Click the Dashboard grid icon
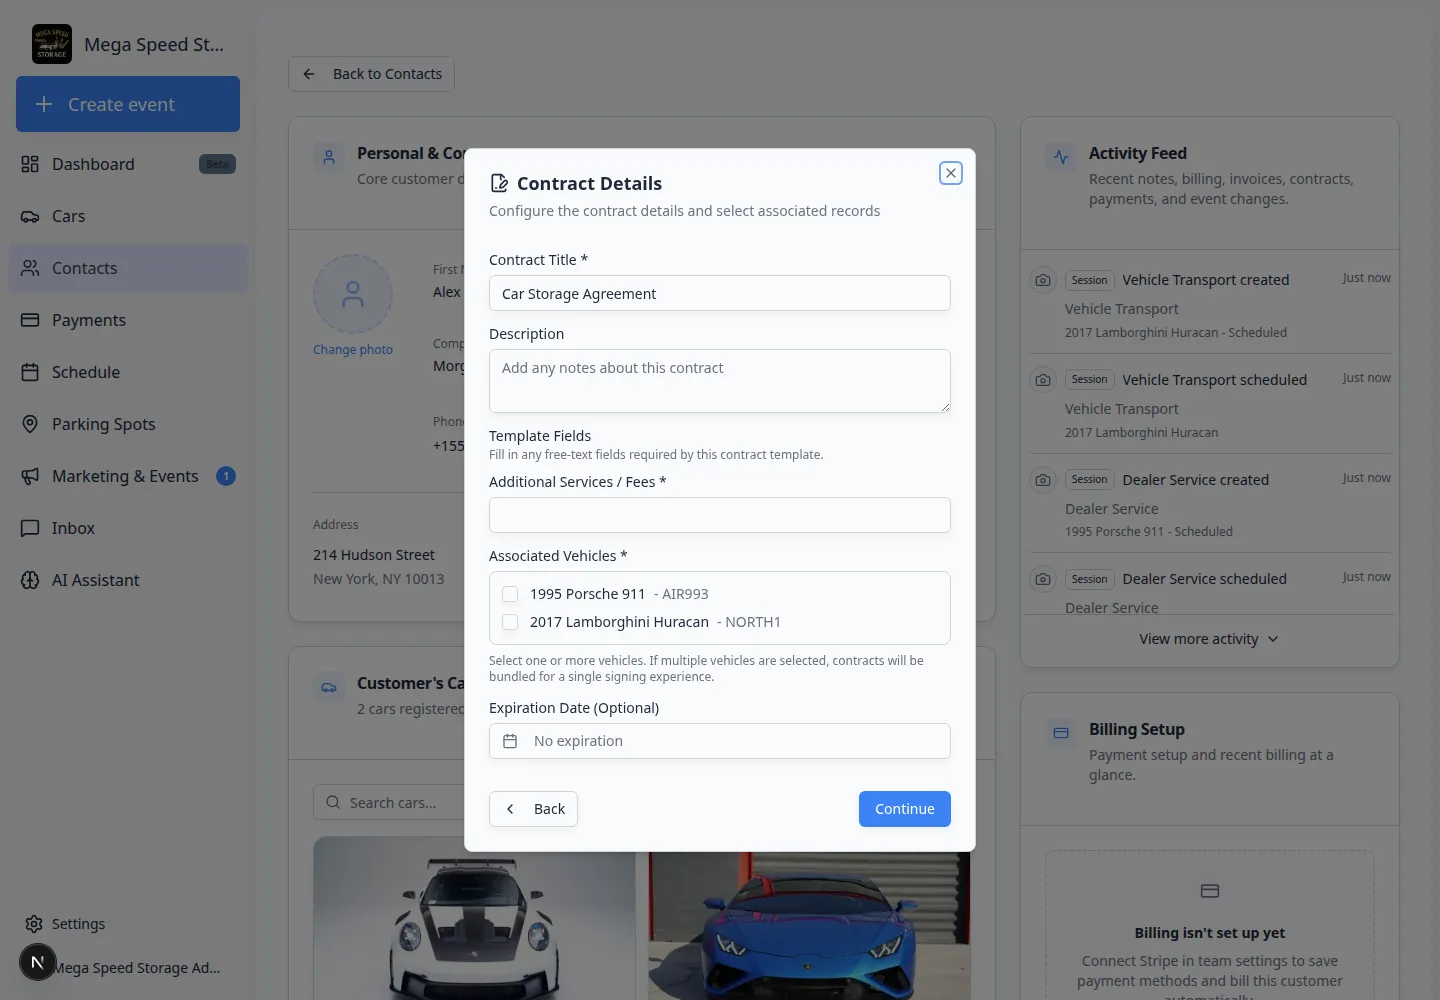1440x1000 pixels. pos(30,164)
